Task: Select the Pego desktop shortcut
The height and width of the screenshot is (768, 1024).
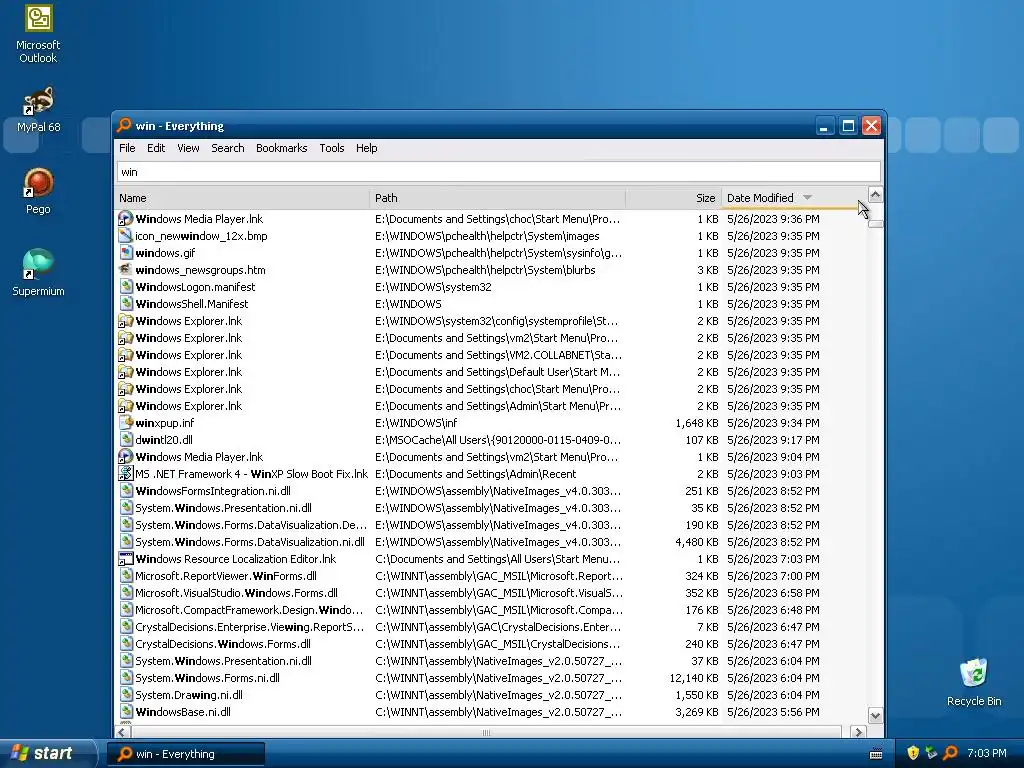Action: tap(38, 191)
